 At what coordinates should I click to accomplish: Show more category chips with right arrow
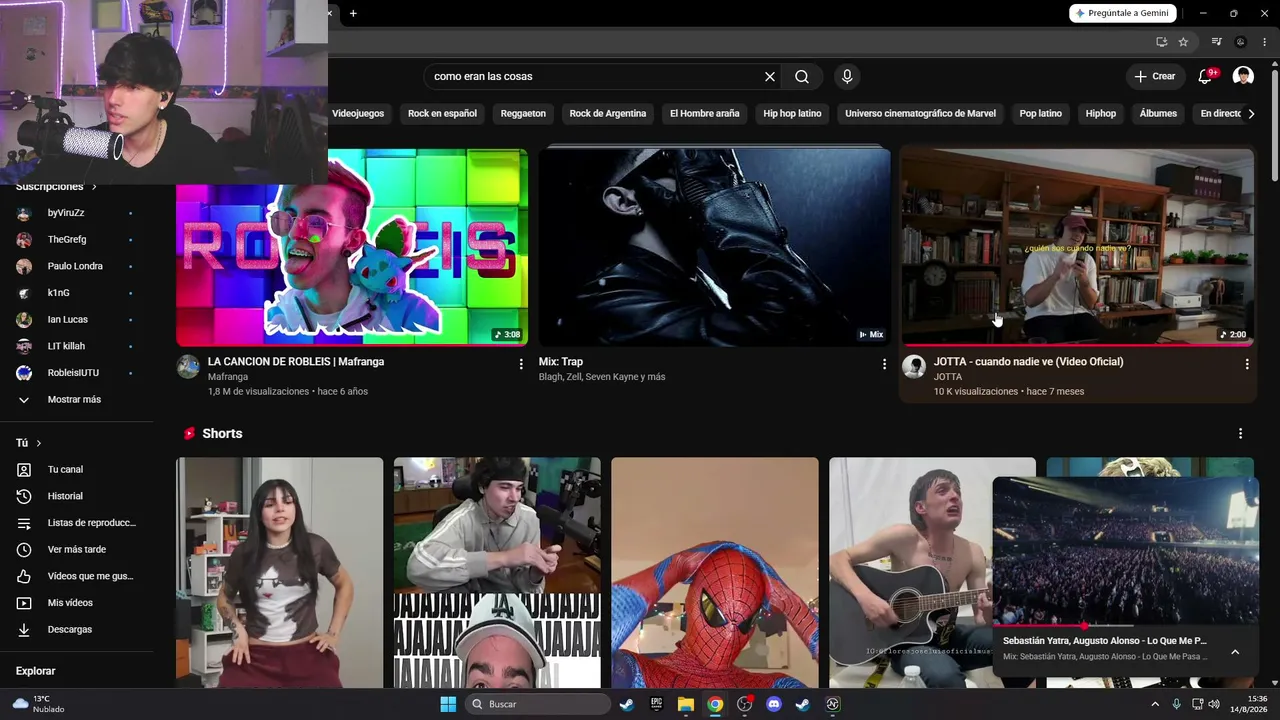pyautogui.click(x=1251, y=114)
